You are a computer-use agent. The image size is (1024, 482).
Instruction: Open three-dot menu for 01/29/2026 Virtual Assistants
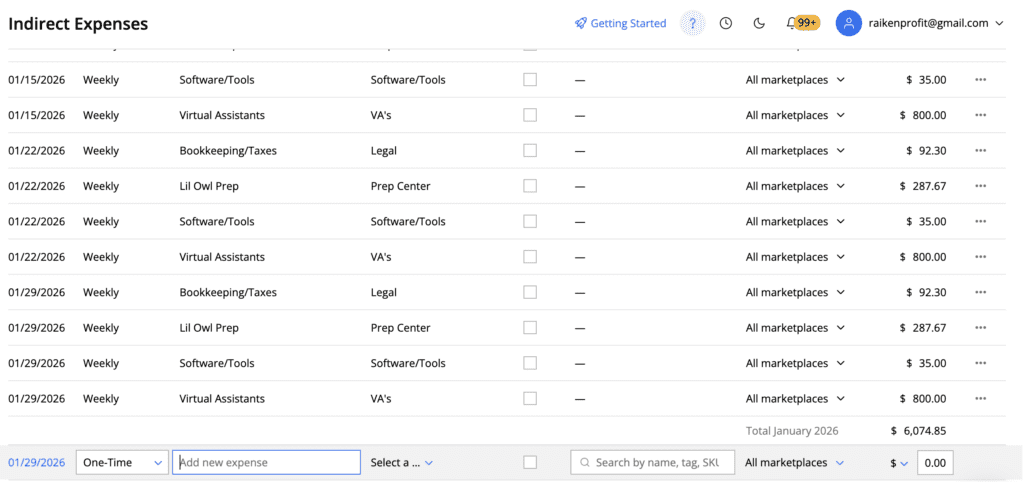[x=980, y=399]
